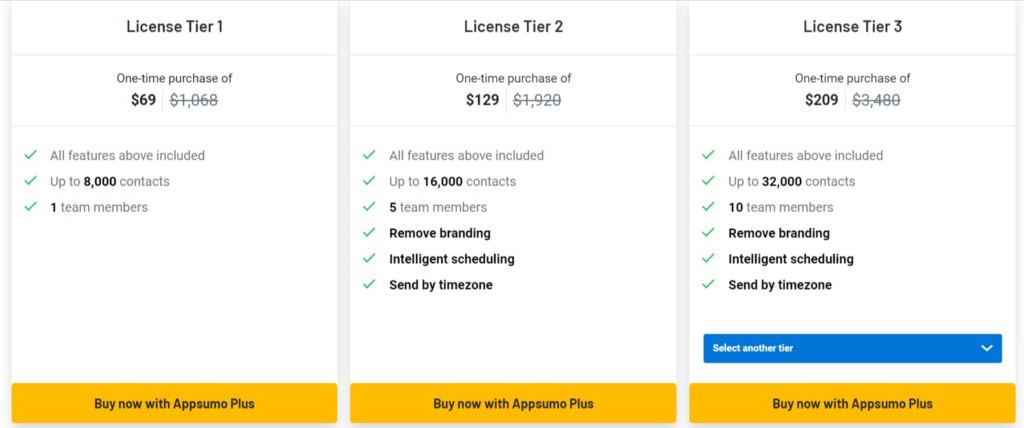Image resolution: width=1024 pixels, height=428 pixels.
Task: Select the License Tier 1 heading
Action: 174,27
